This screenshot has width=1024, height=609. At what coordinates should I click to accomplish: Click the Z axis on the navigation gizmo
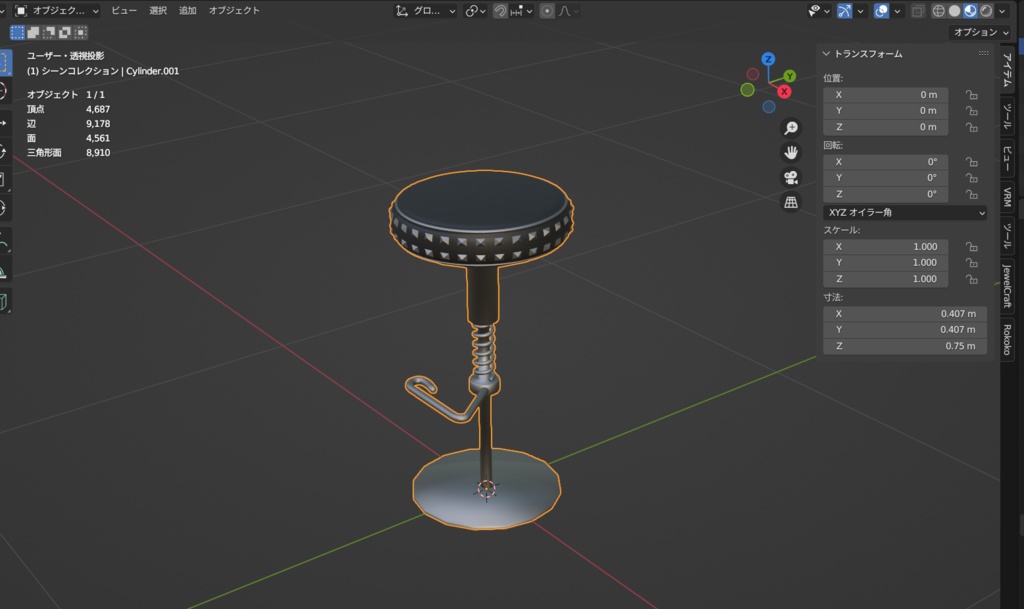pos(767,58)
